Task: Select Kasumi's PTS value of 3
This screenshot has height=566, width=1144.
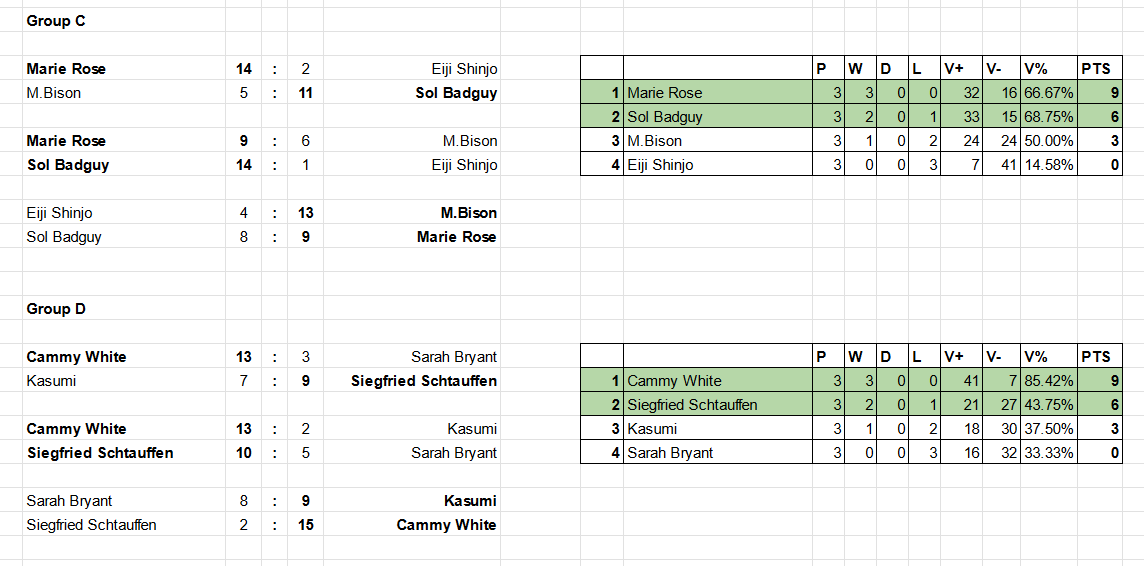Action: pos(1099,429)
